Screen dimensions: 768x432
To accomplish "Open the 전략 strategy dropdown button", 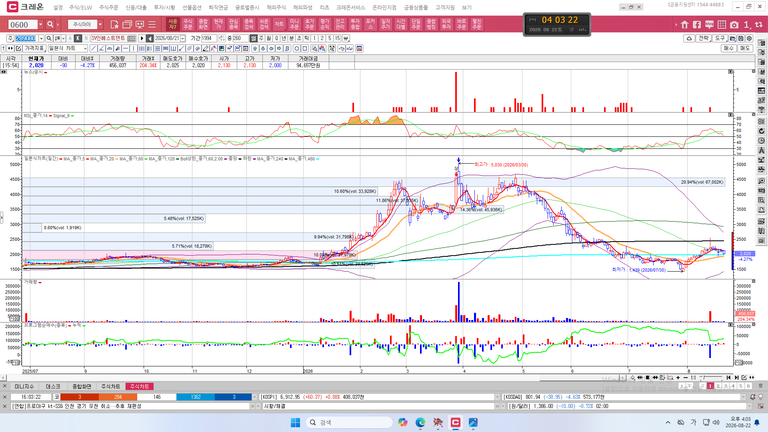I will coord(703,38).
